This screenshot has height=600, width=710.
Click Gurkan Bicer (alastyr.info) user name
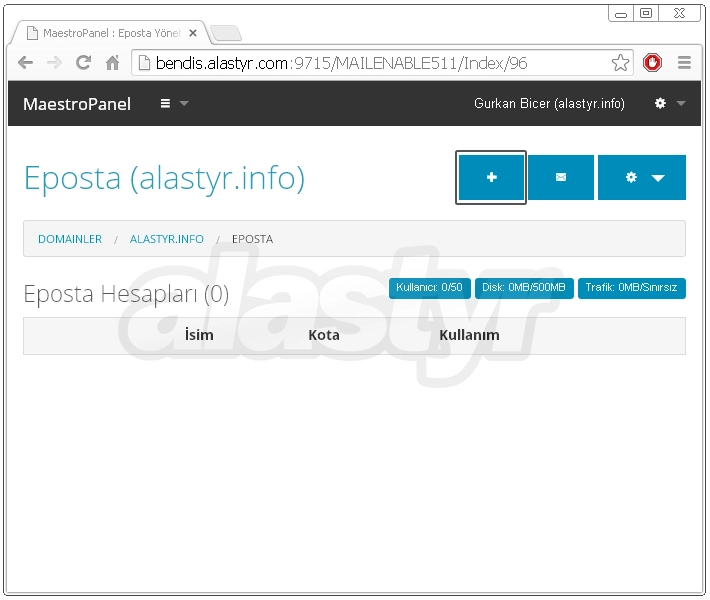coord(549,104)
